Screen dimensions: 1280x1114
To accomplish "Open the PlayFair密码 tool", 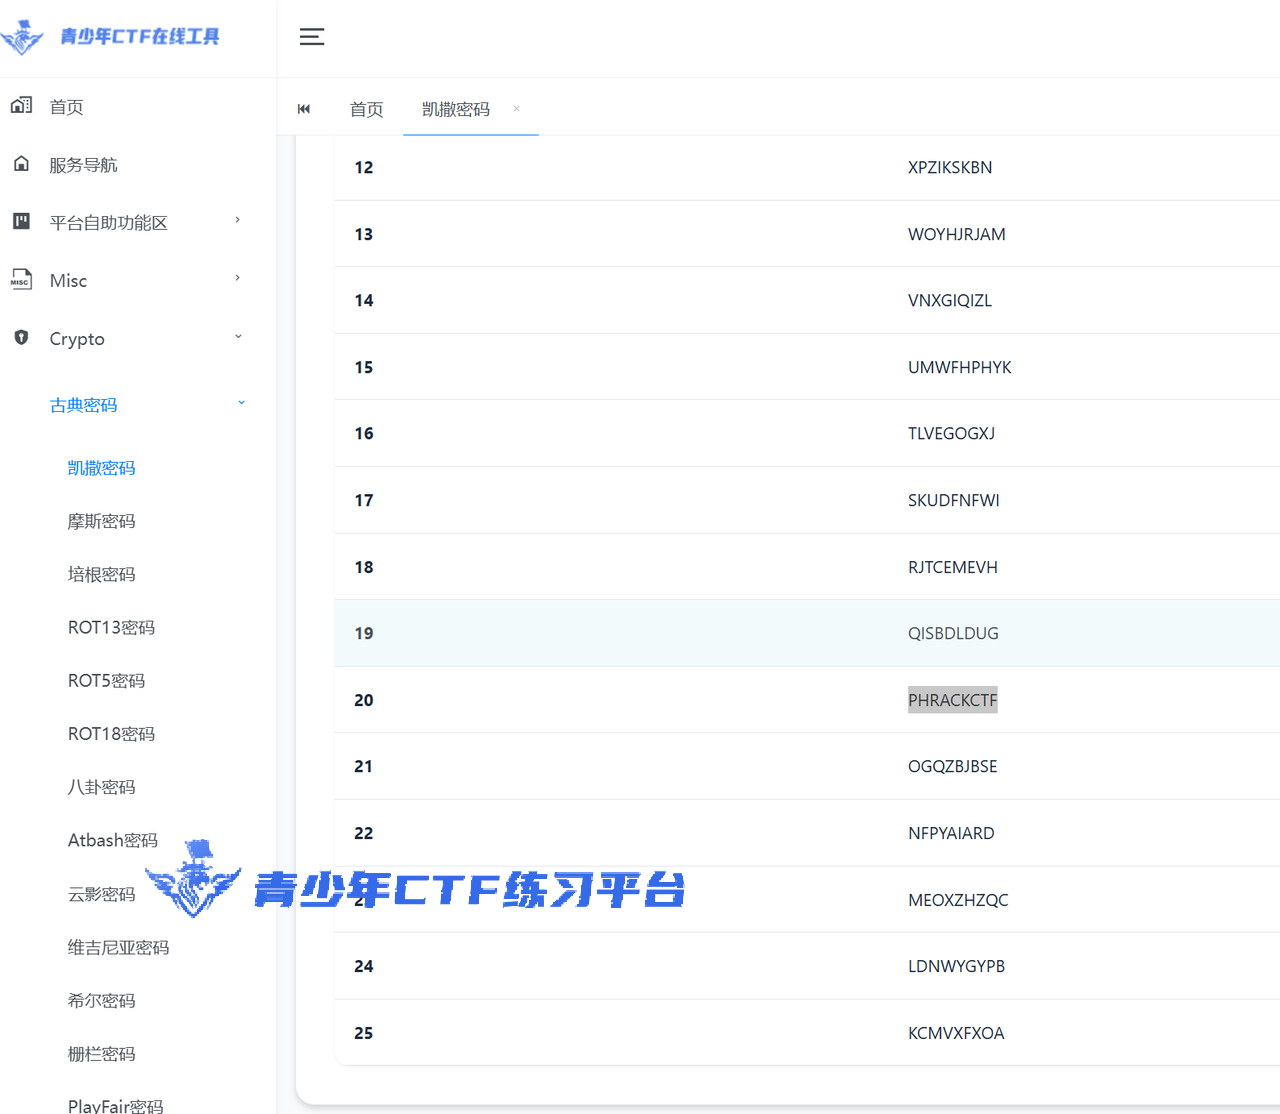I will point(115,1104).
